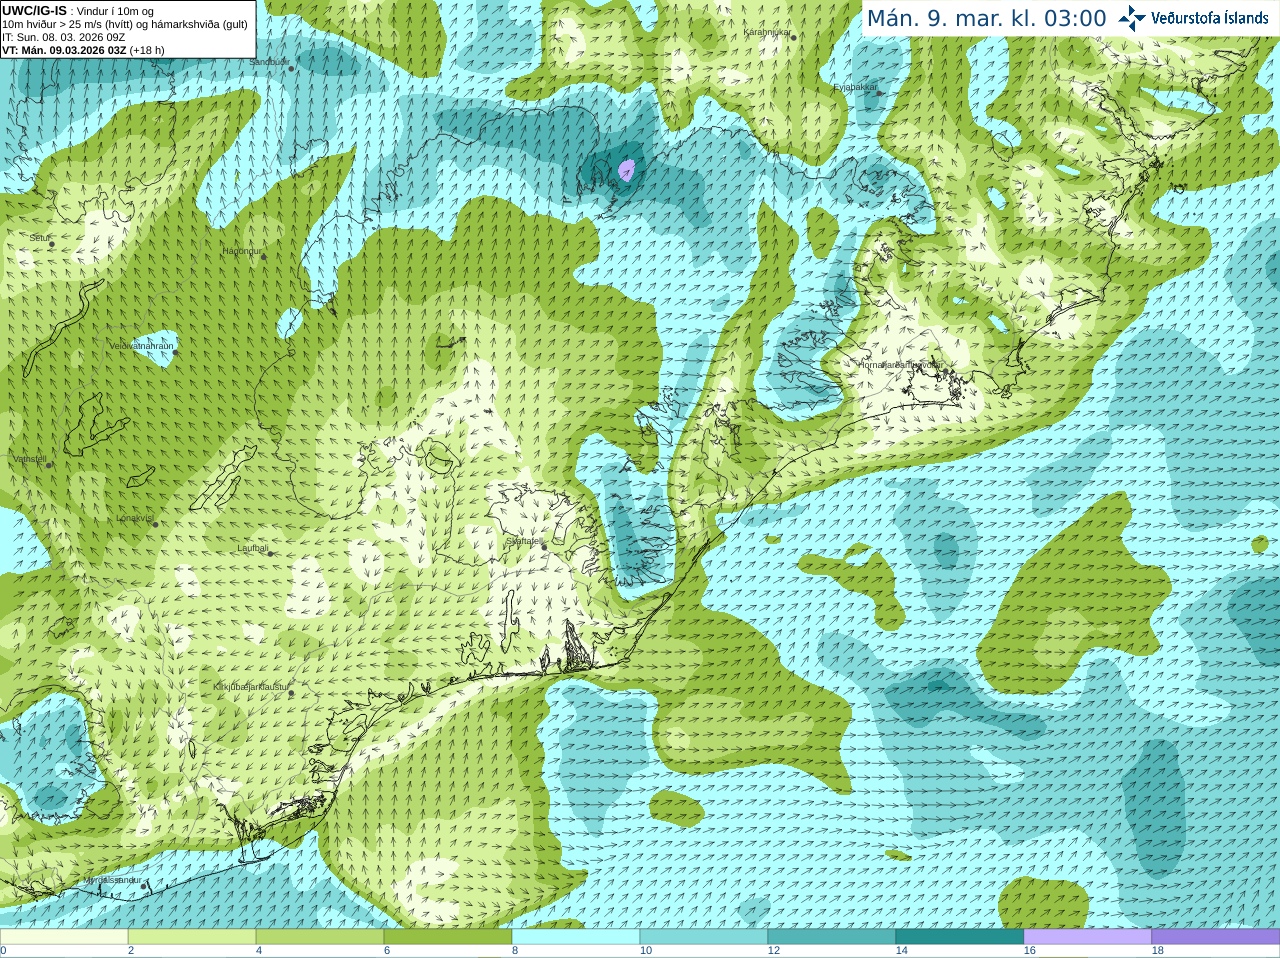Select the Hágöngur station label
The width and height of the screenshot is (1280, 958).
[x=241, y=251]
